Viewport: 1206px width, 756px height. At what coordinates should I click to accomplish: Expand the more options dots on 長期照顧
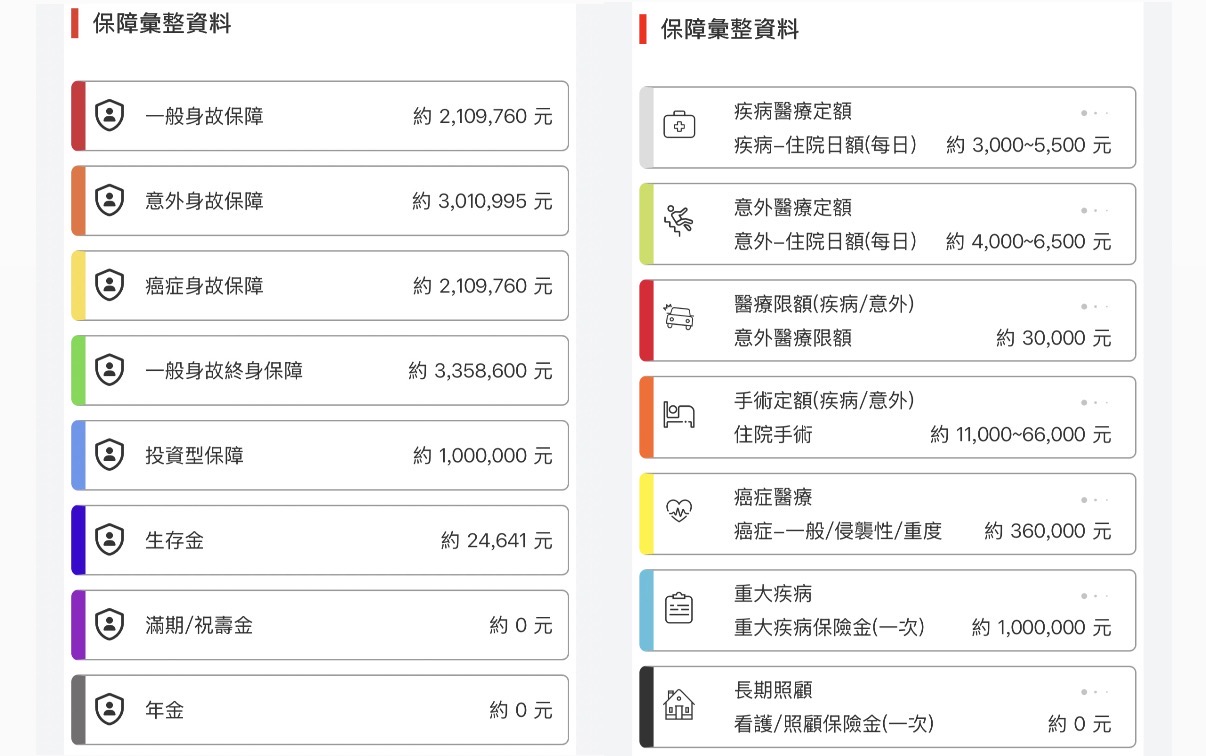point(1095,692)
